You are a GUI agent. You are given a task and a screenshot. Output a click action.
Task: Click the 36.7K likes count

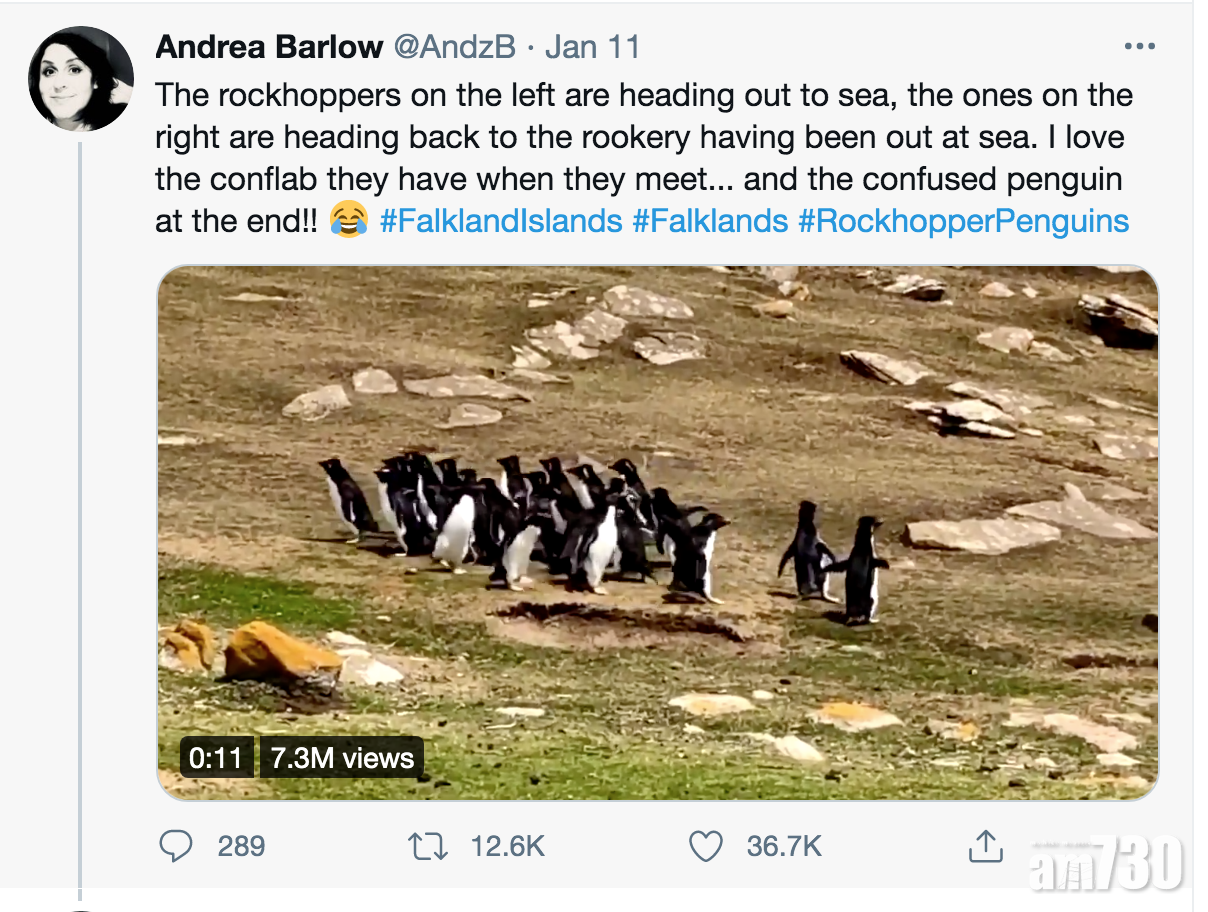click(784, 847)
